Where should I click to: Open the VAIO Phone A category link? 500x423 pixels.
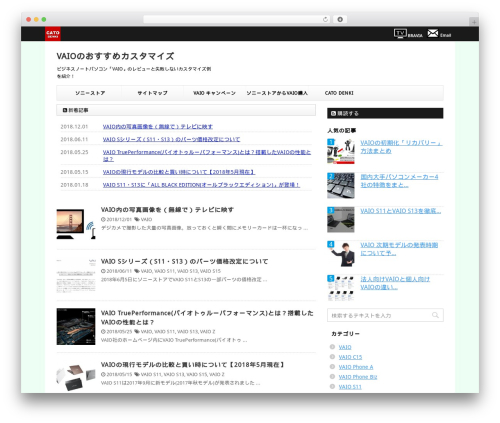pyautogui.click(x=356, y=367)
